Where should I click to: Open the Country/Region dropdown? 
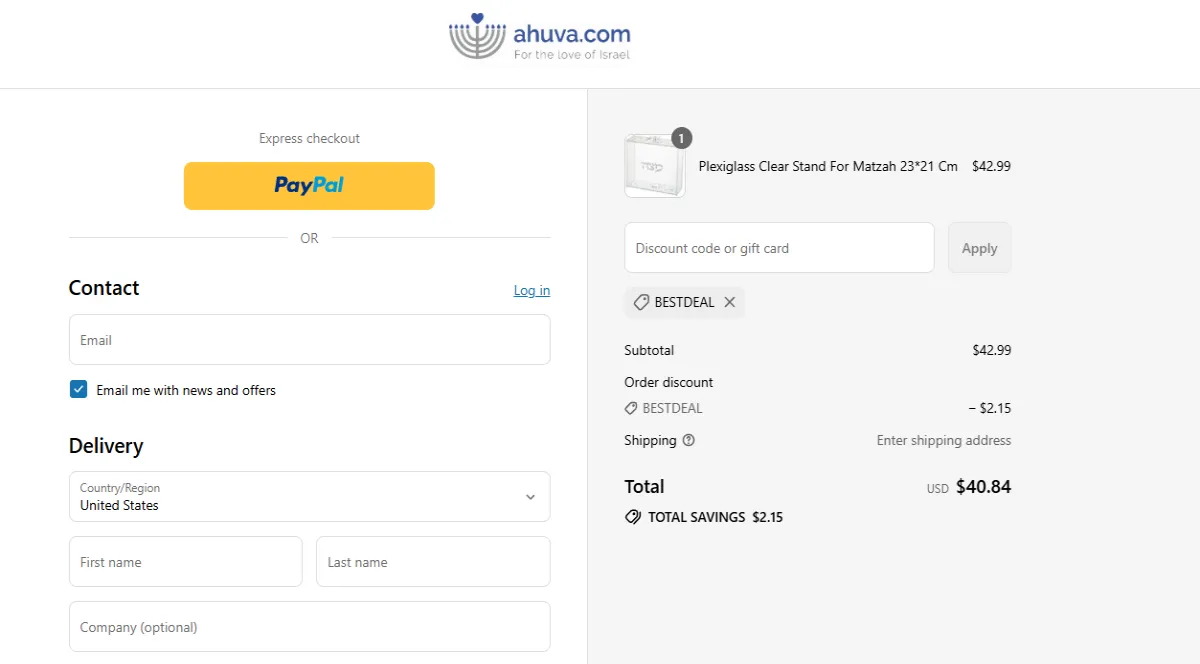point(309,496)
